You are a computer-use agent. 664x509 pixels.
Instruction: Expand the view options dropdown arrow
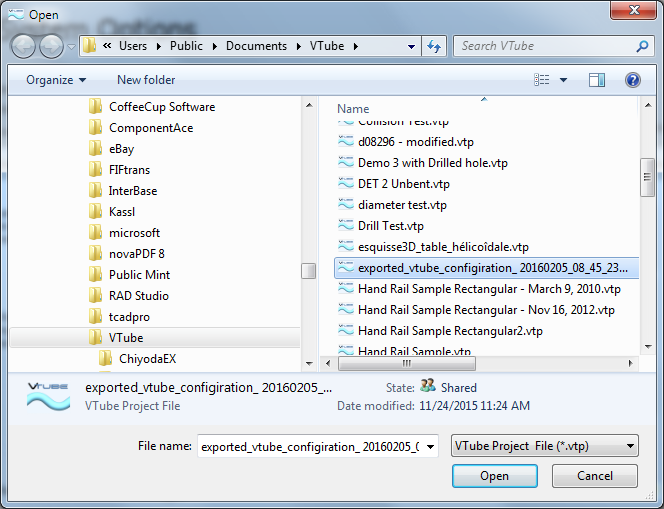tap(563, 80)
